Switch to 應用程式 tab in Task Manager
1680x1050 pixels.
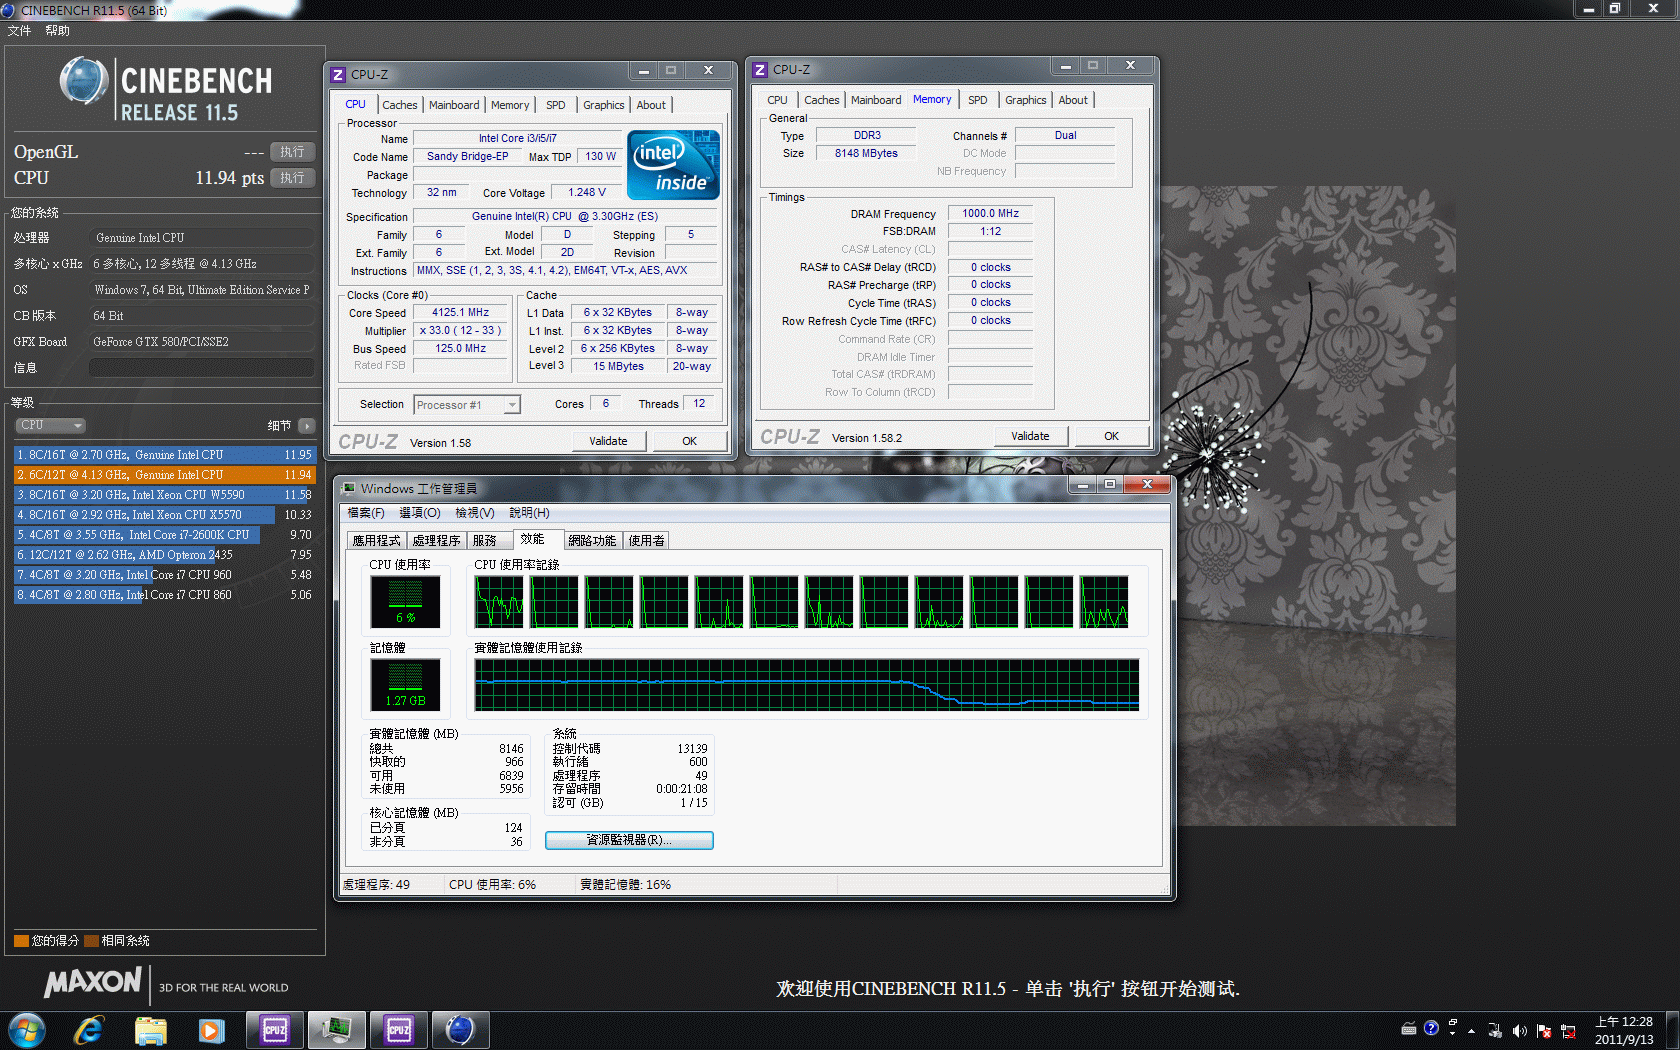(376, 540)
